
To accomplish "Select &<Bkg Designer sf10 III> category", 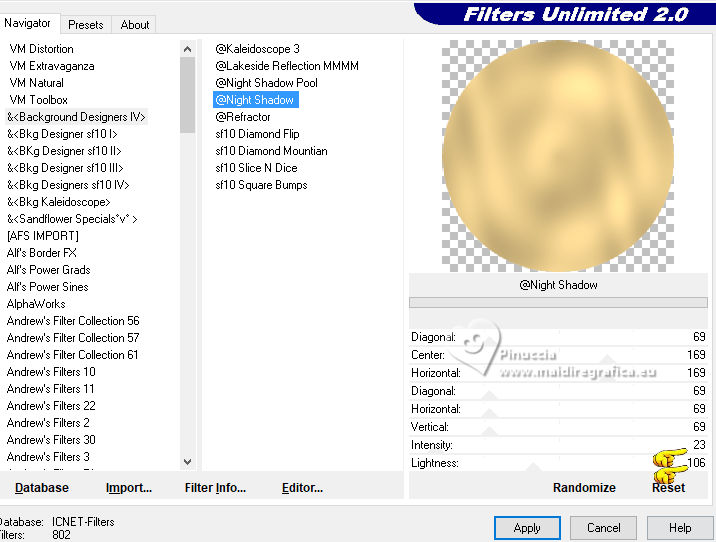I will 65,168.
